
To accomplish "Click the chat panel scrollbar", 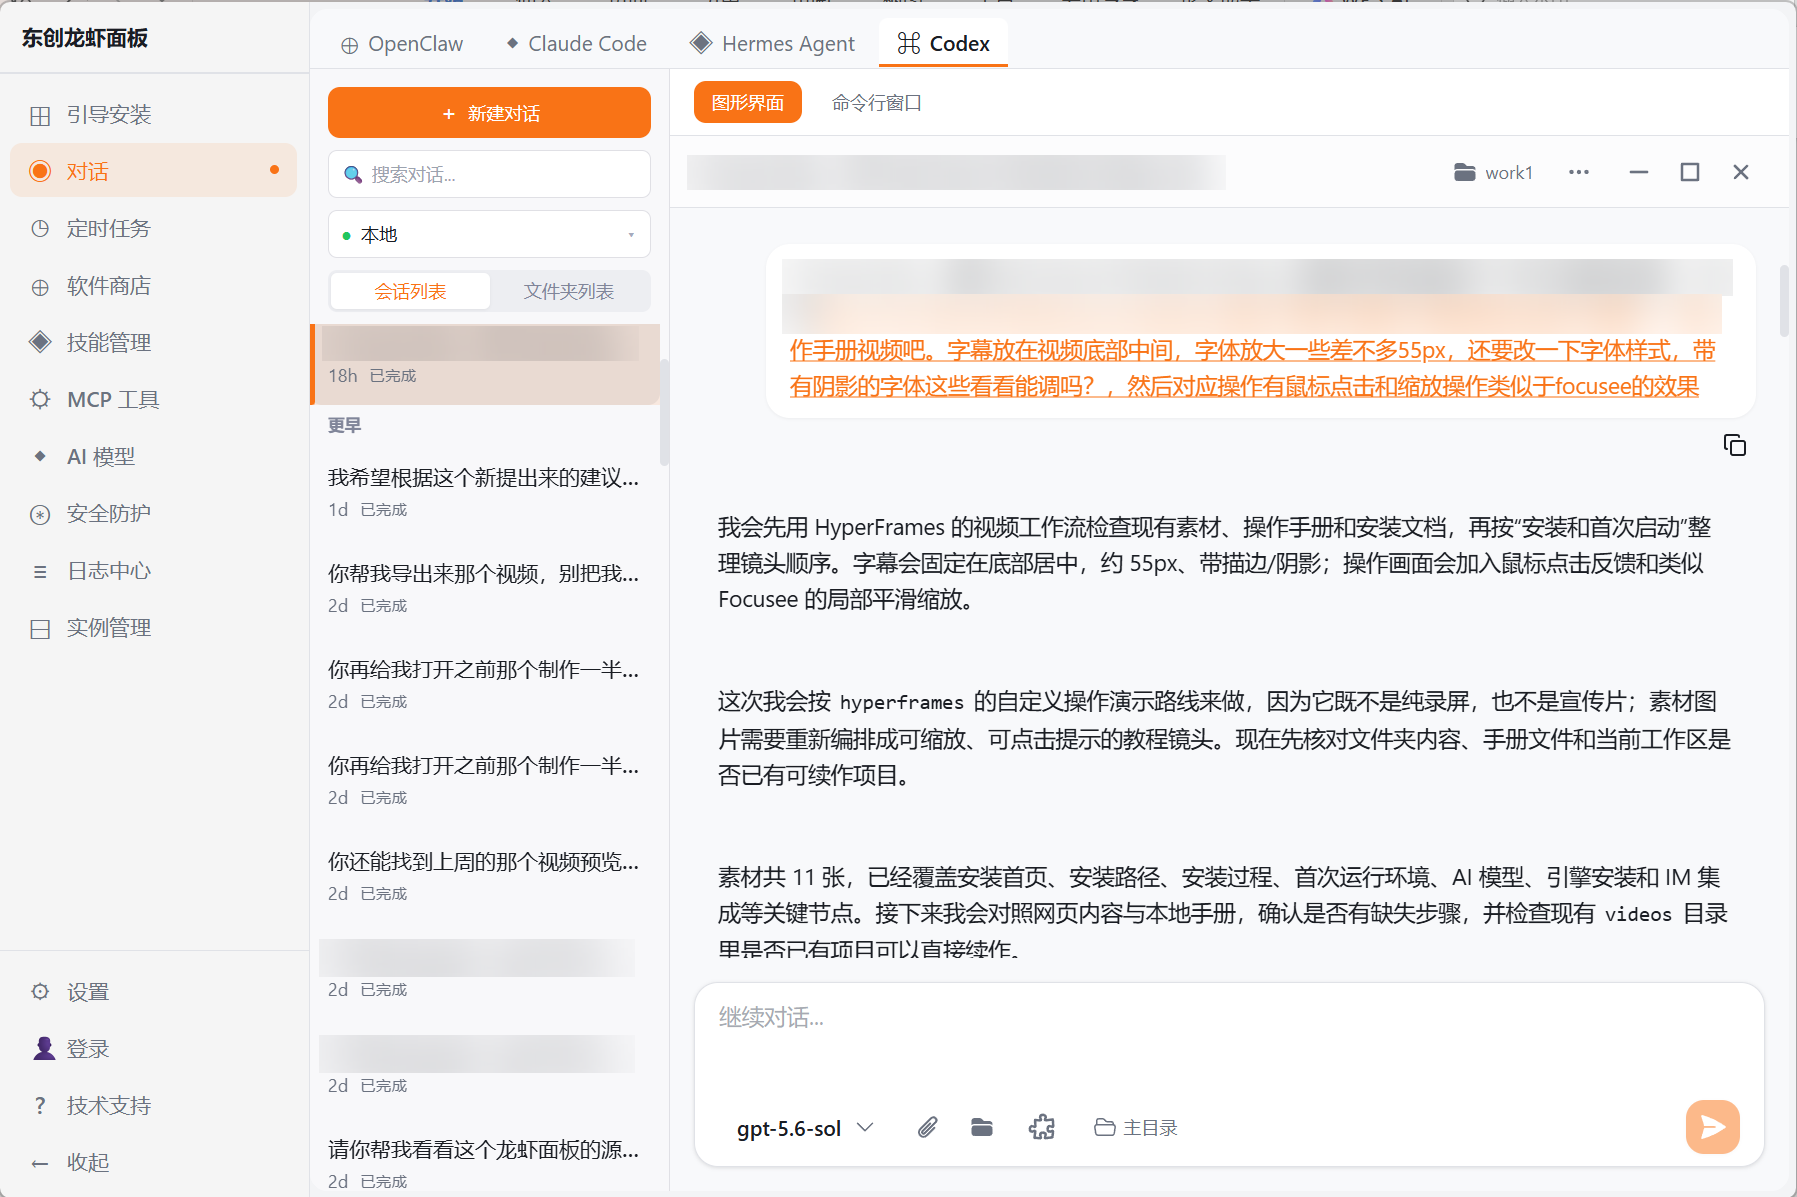I will (x=1784, y=300).
